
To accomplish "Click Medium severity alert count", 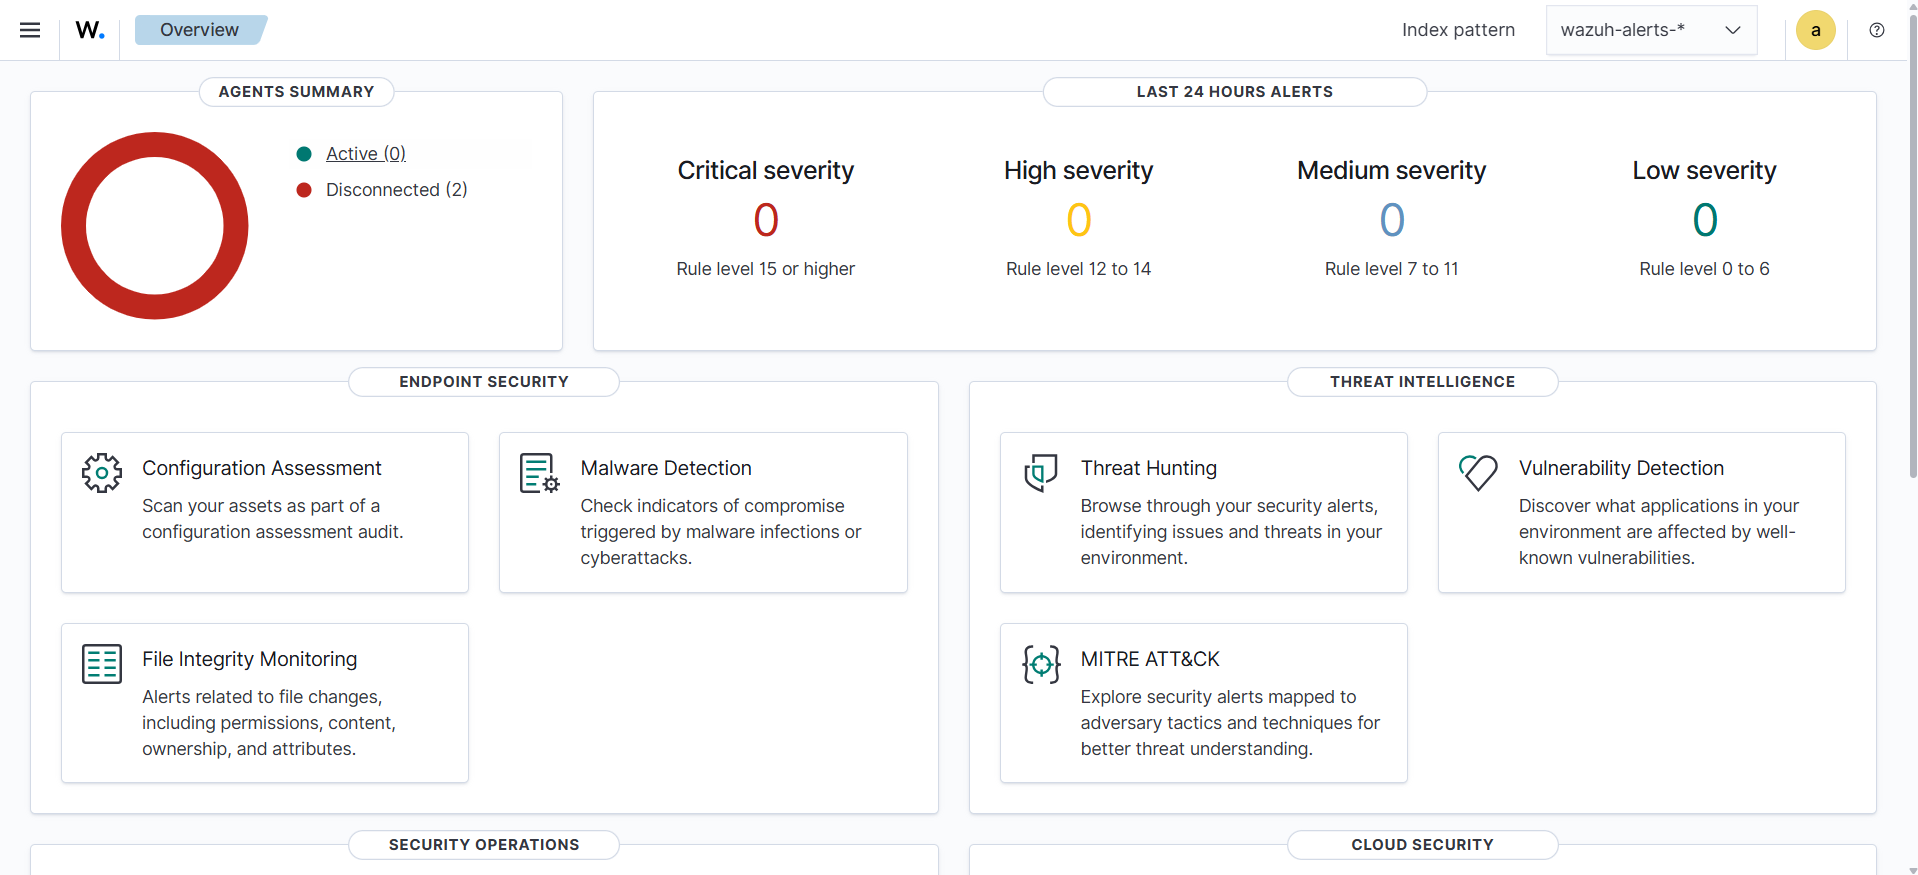I will pos(1391,220).
